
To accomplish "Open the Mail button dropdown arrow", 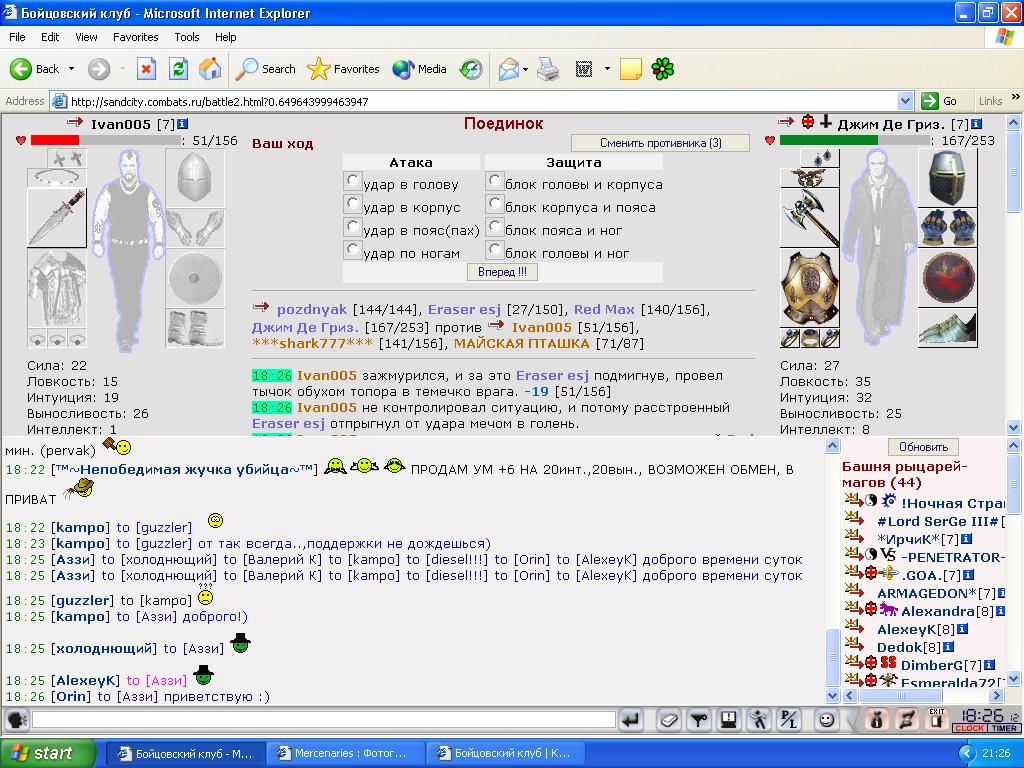I will 525,69.
